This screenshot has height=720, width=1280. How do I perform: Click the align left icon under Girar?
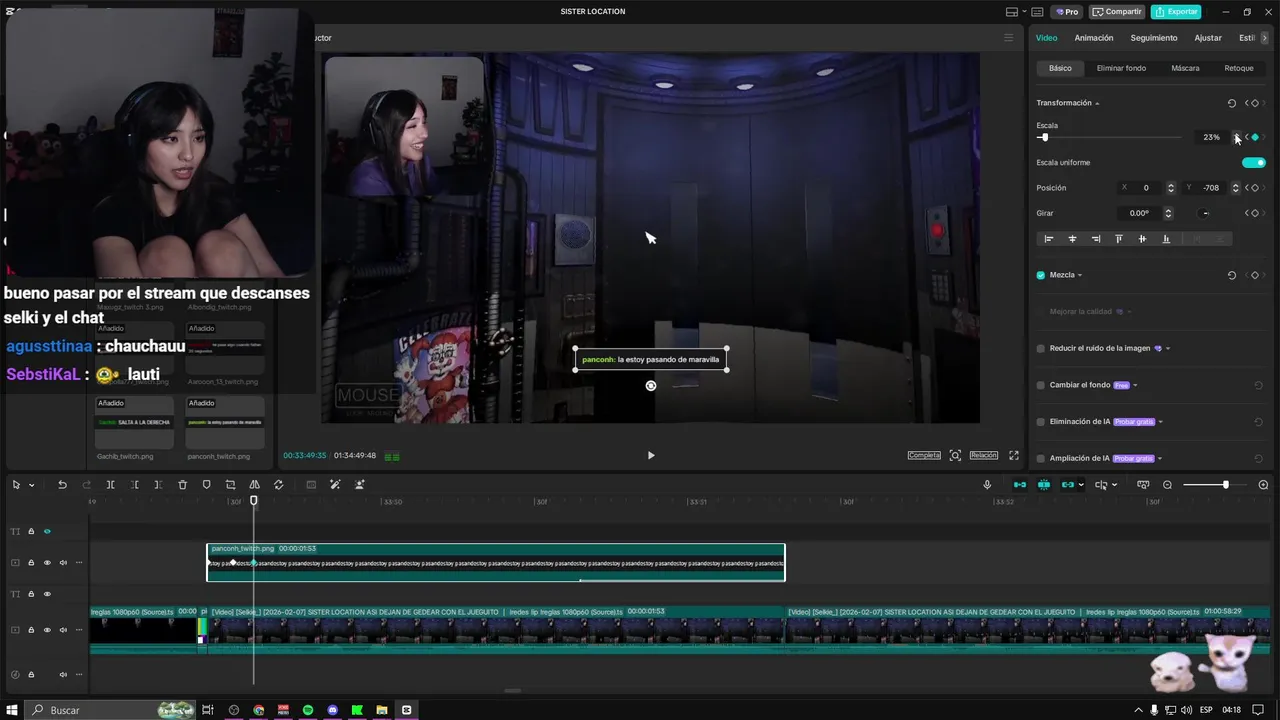click(1049, 239)
